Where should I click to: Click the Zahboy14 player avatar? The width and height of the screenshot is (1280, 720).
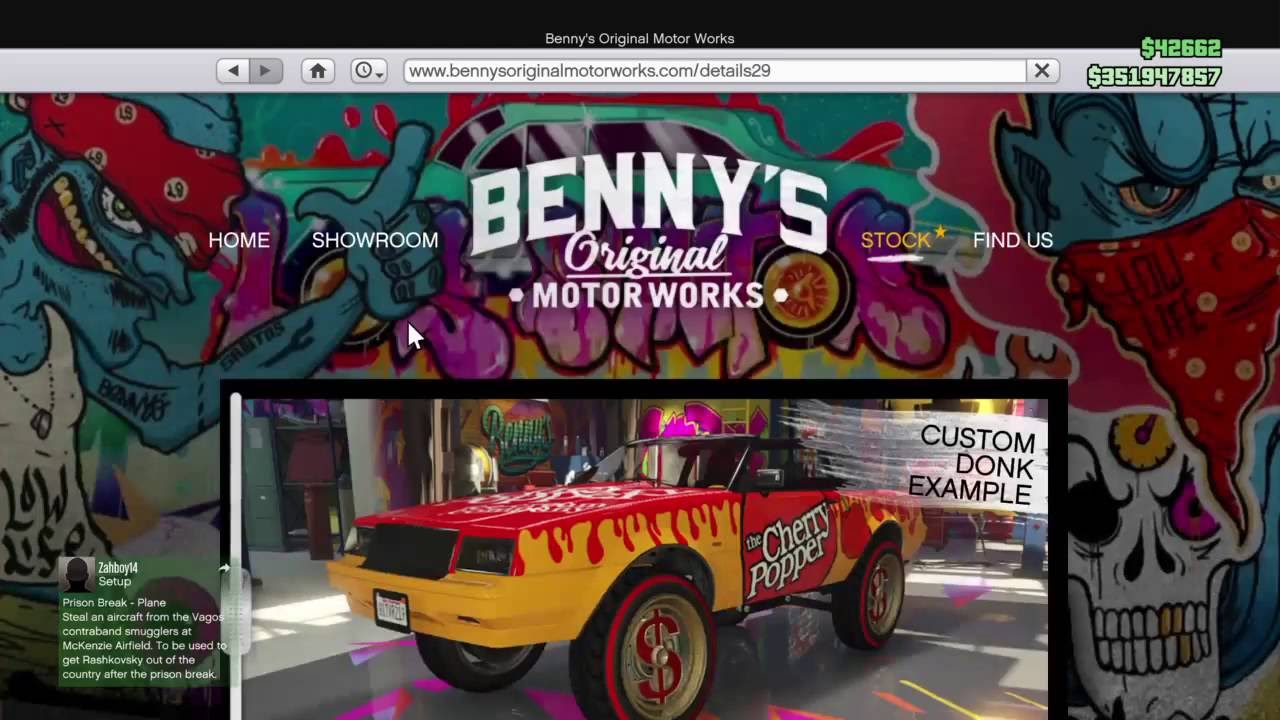[76, 574]
